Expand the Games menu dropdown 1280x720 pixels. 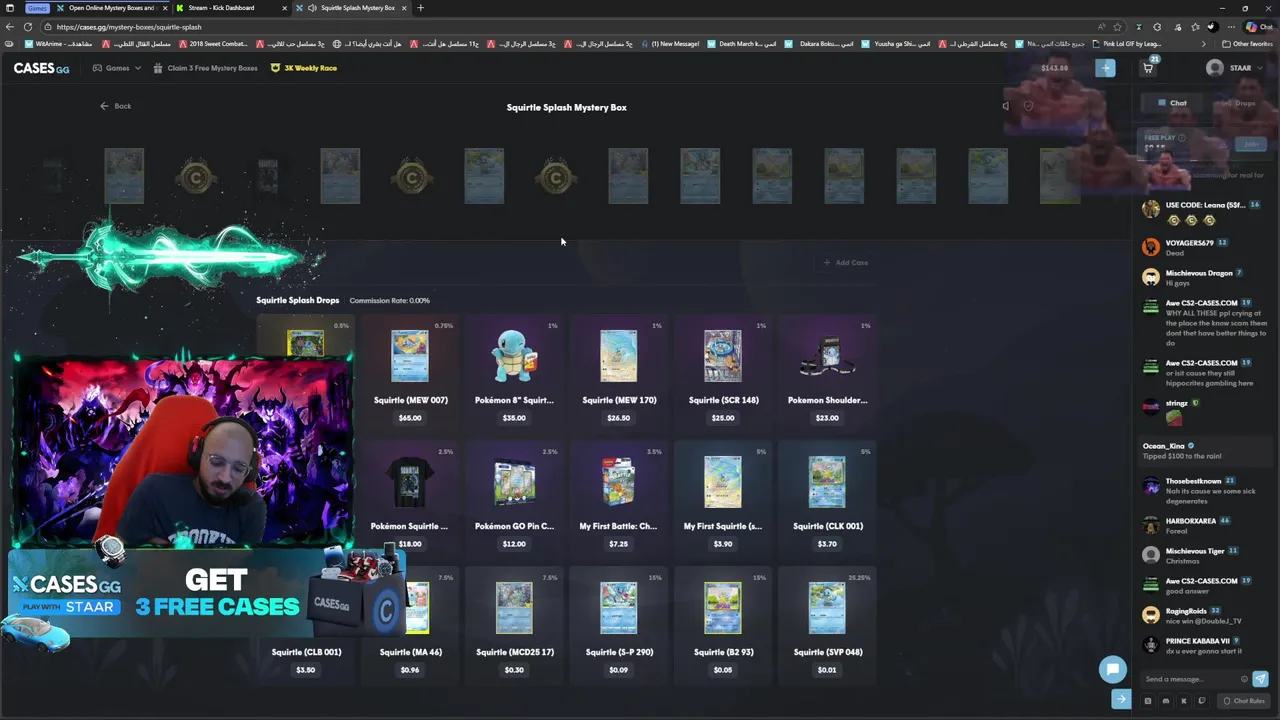pos(116,68)
